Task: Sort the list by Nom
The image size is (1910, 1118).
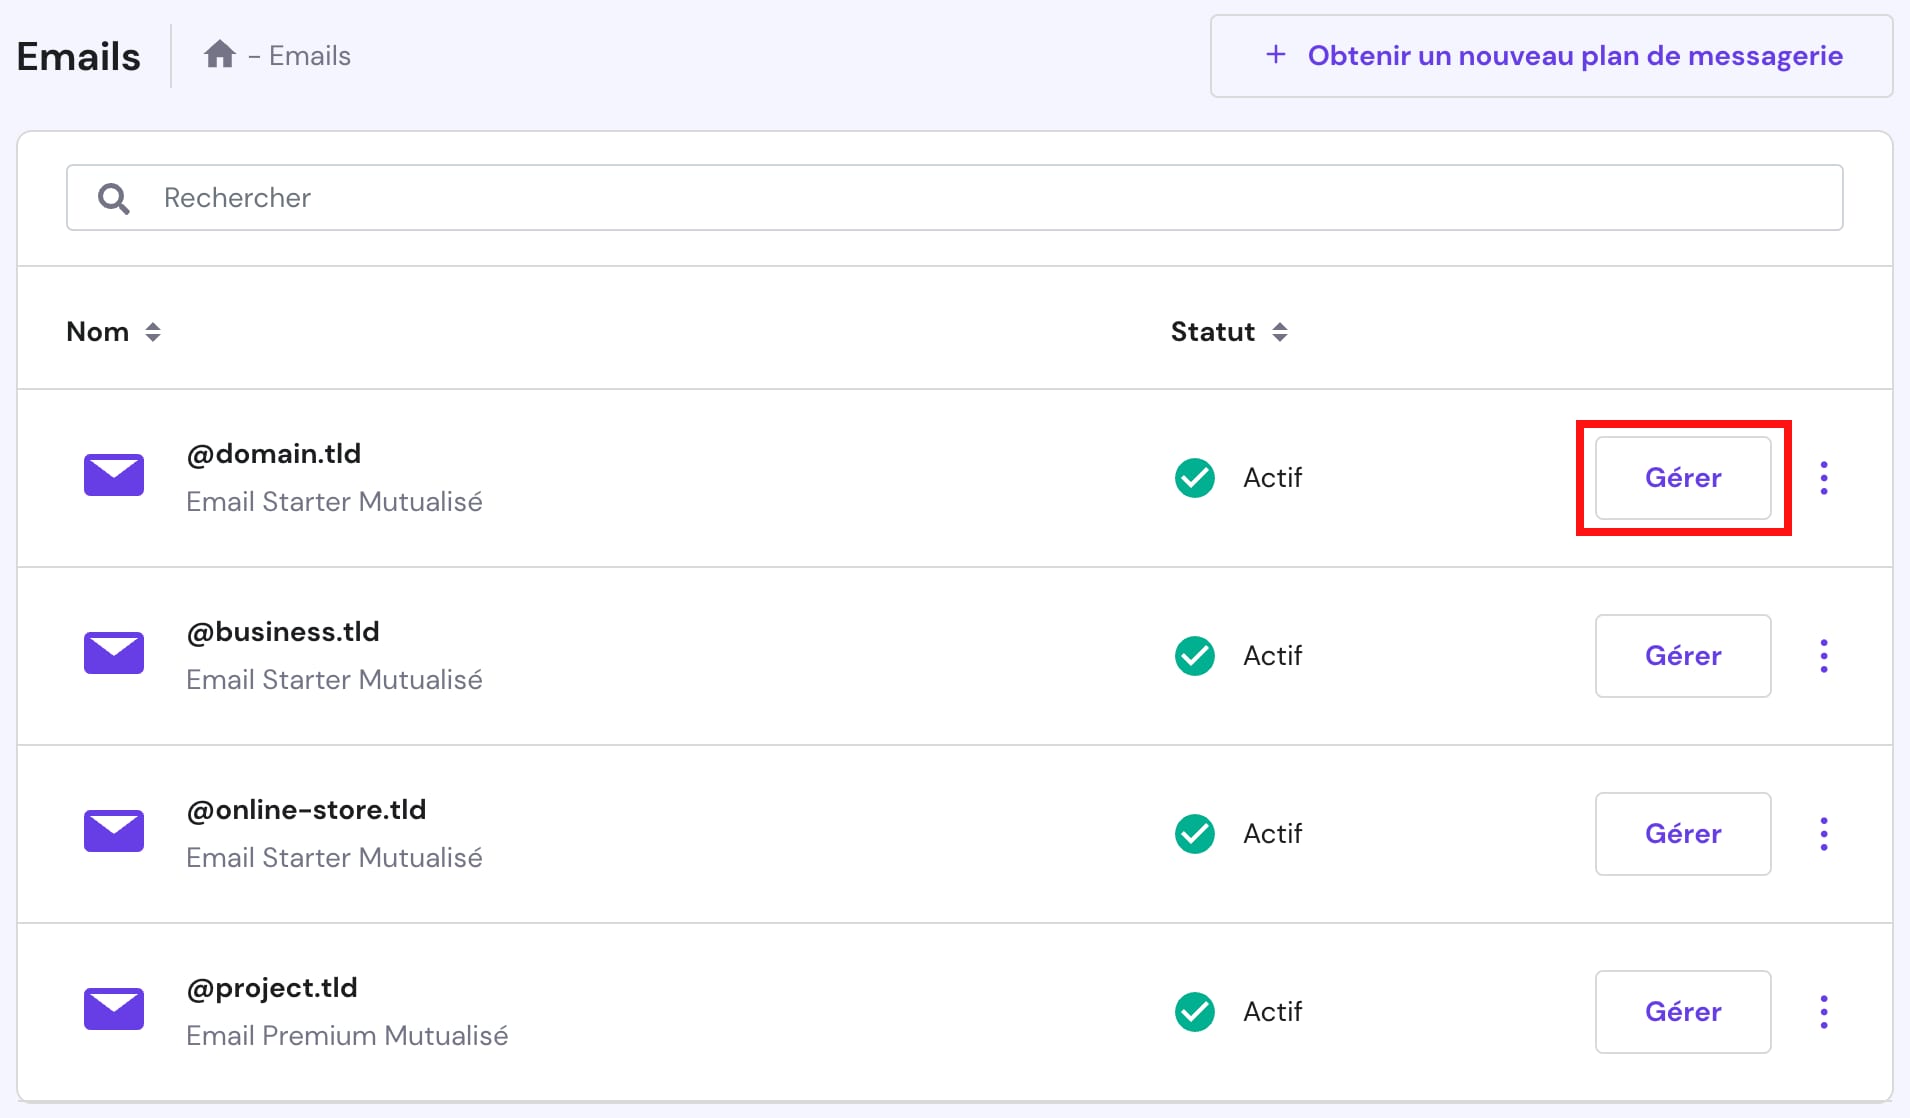Action: [x=113, y=331]
